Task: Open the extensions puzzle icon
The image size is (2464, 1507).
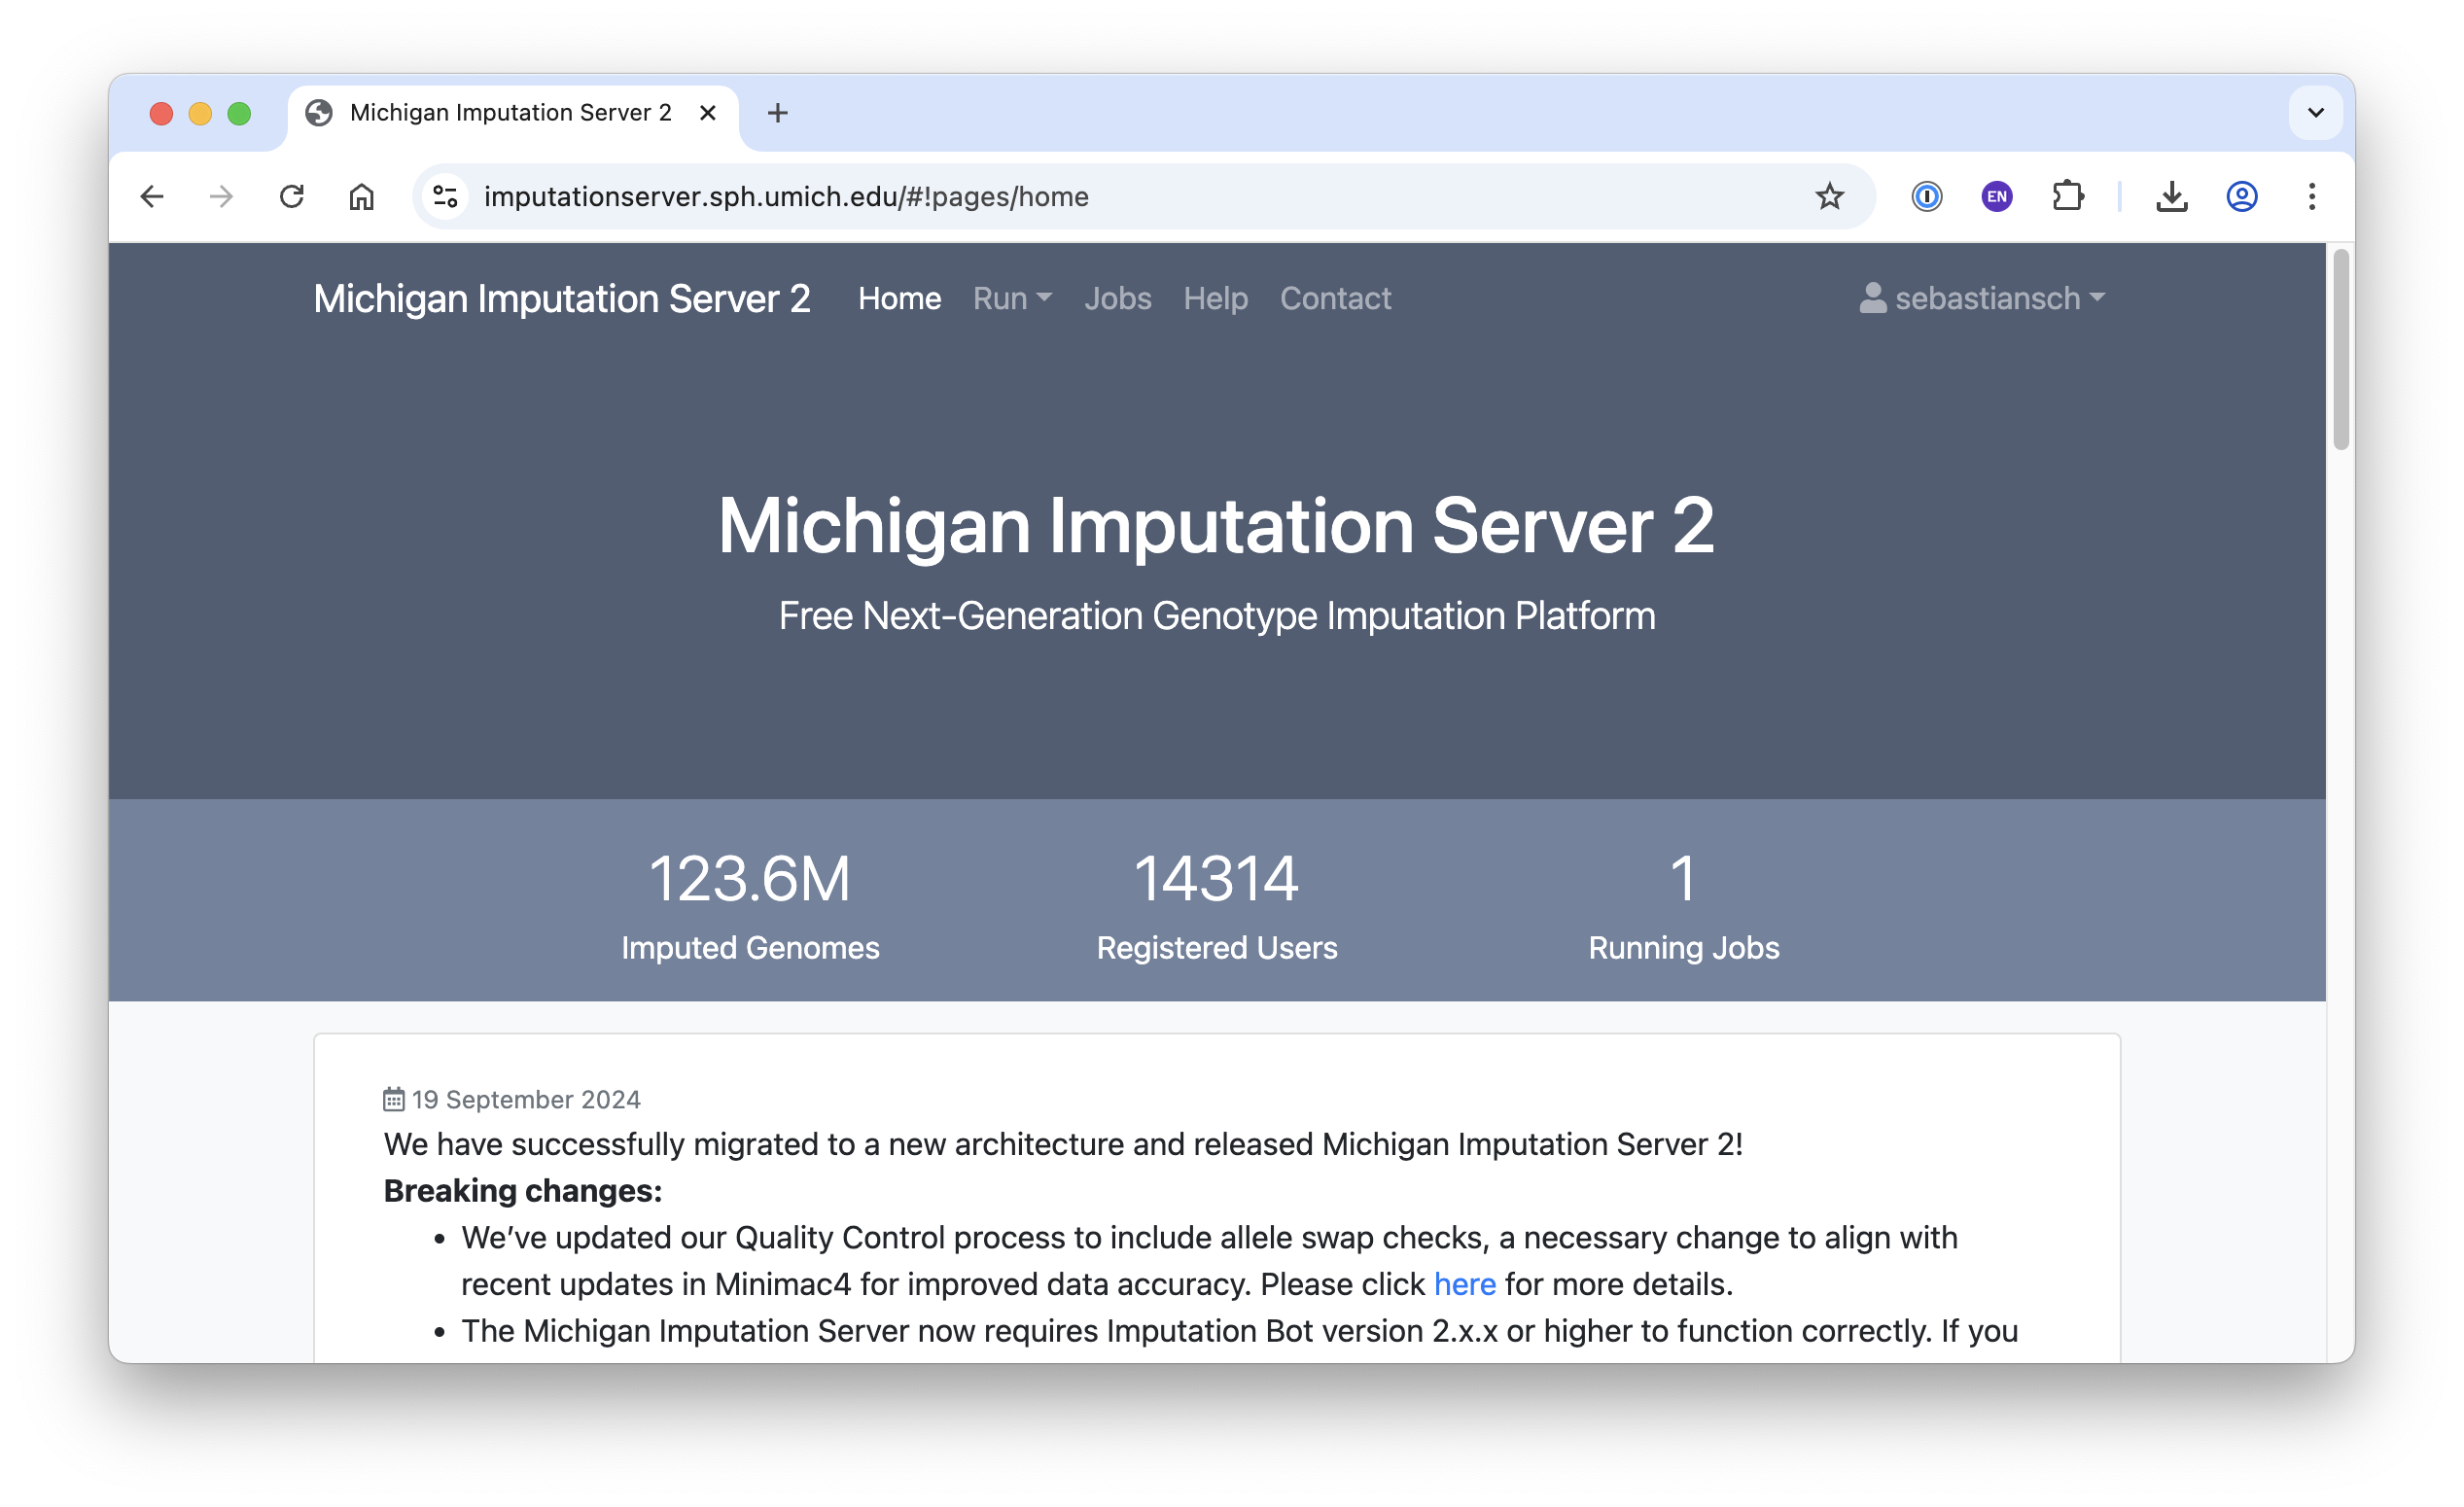Action: [2067, 197]
